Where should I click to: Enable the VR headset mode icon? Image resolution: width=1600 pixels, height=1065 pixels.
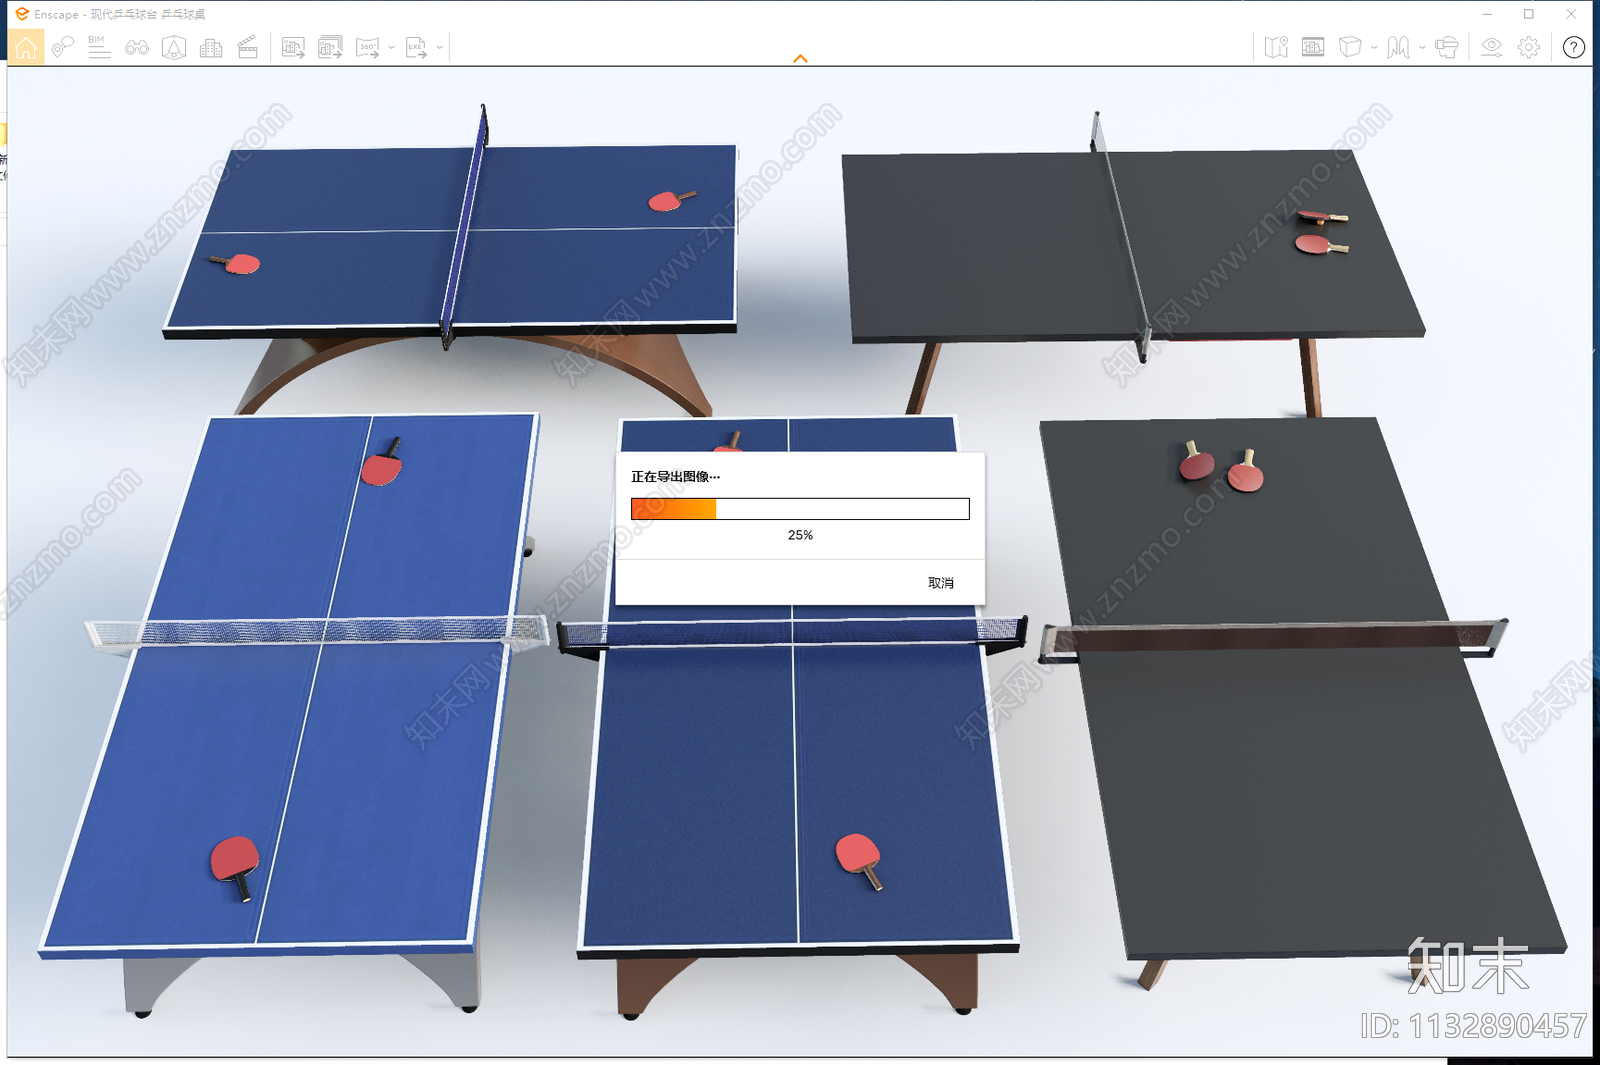pos(1446,47)
